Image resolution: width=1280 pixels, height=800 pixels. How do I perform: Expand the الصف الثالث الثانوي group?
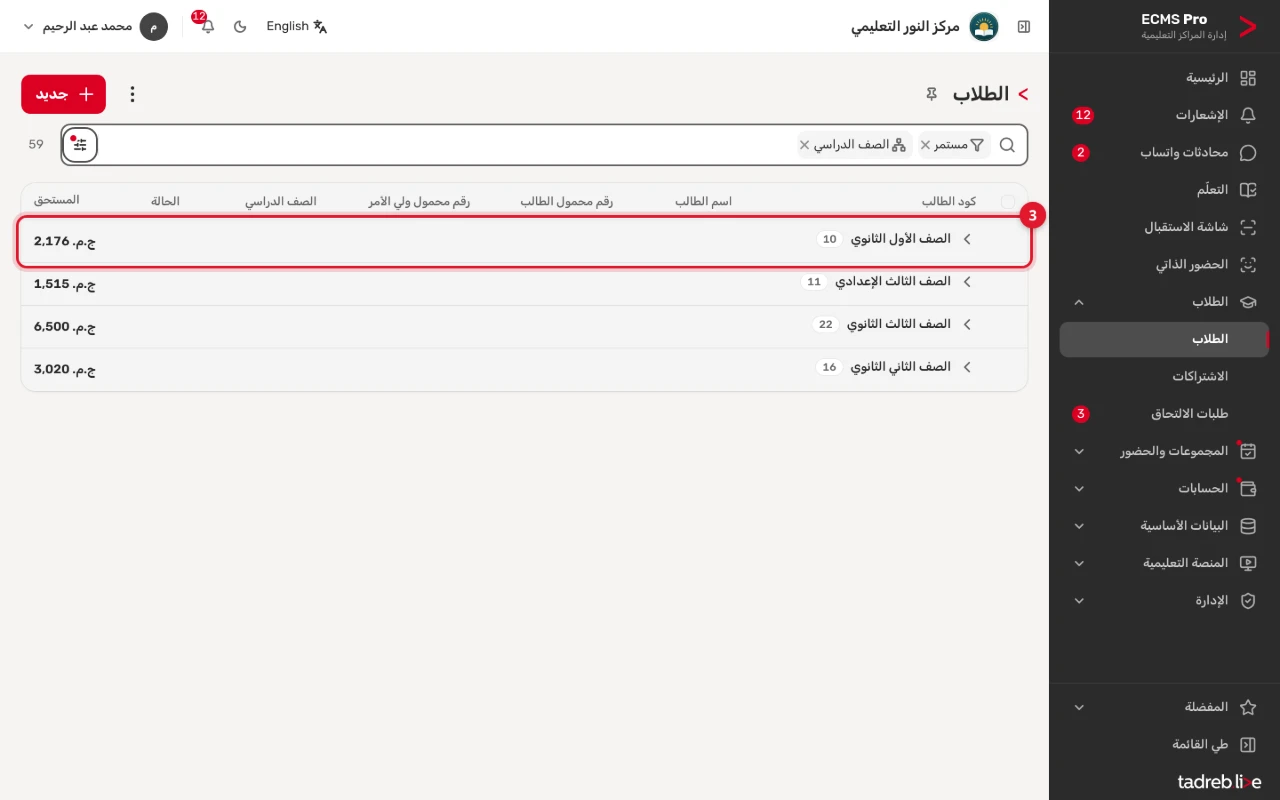(x=967, y=325)
